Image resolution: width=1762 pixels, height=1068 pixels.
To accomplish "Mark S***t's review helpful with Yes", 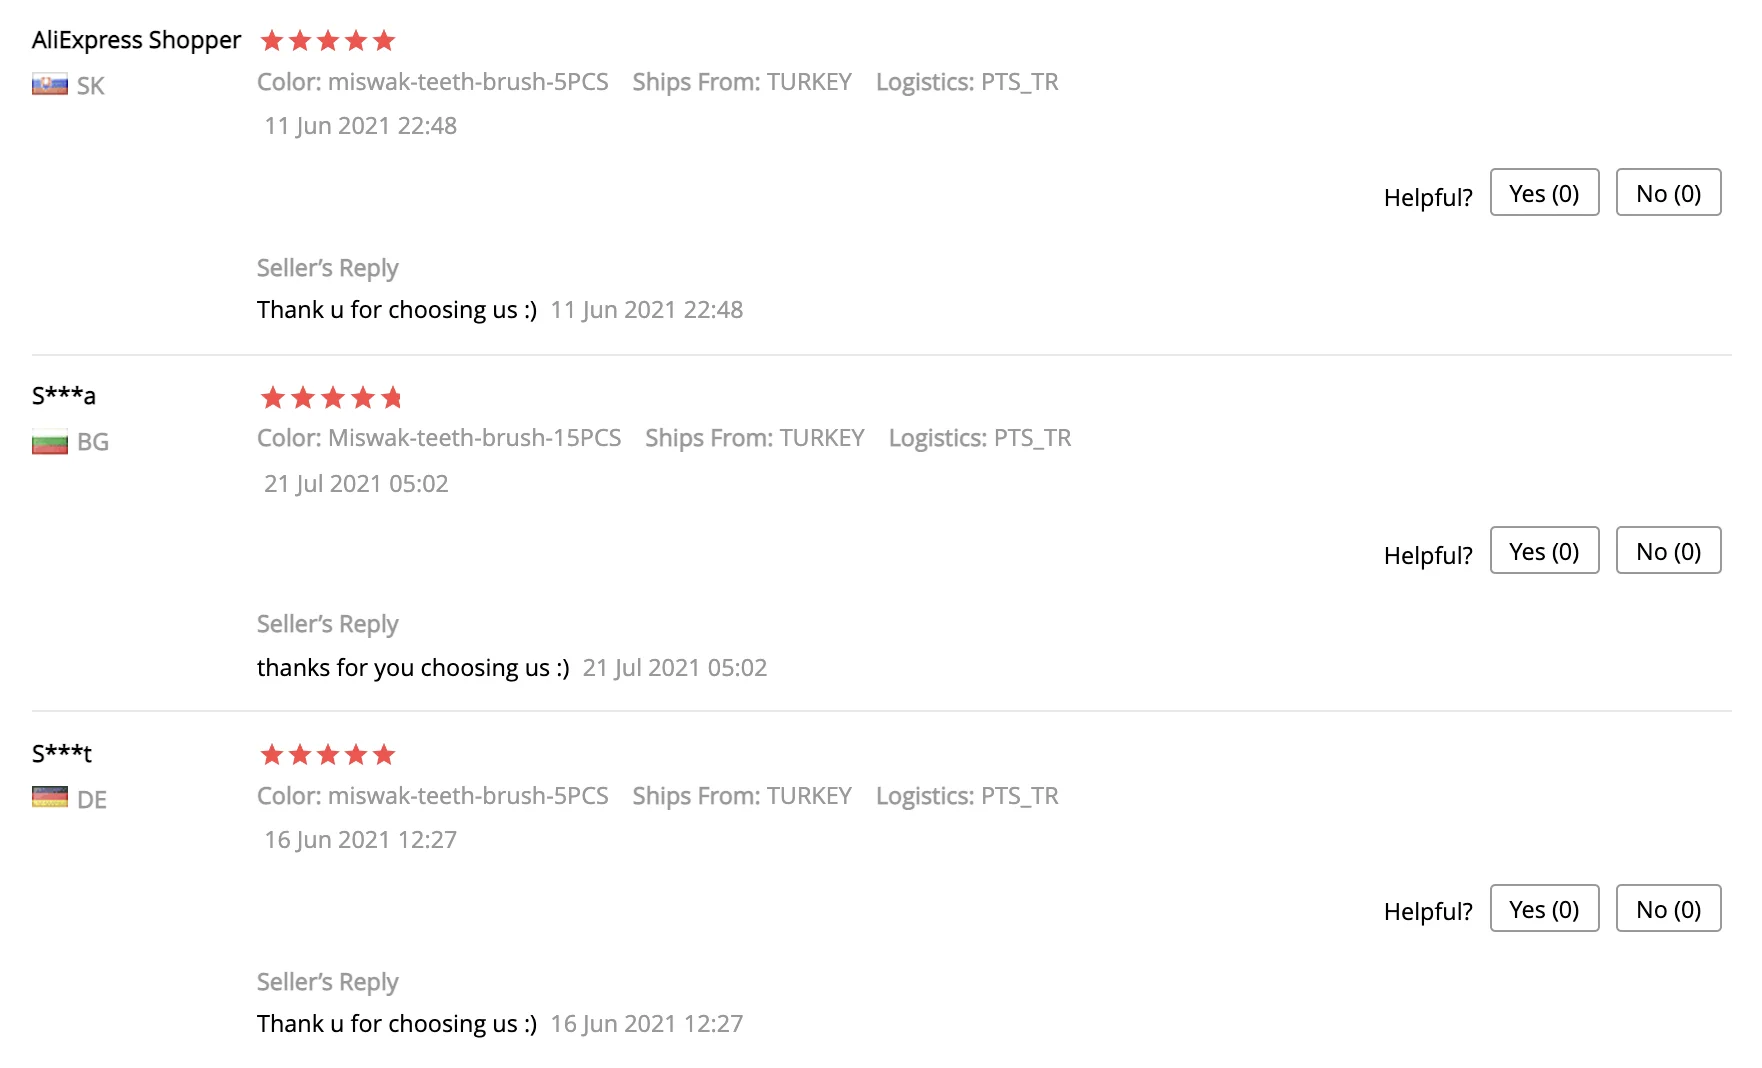I will (1543, 909).
